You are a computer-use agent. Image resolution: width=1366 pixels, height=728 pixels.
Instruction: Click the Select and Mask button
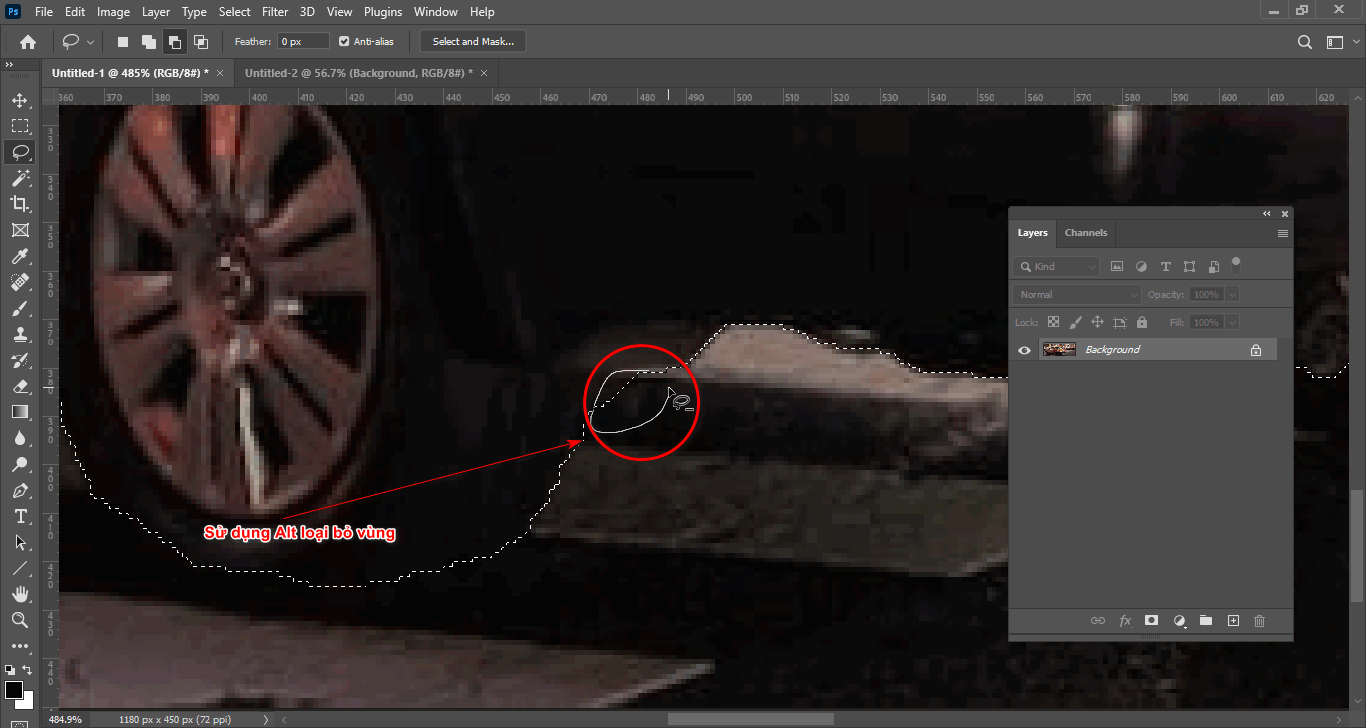472,41
